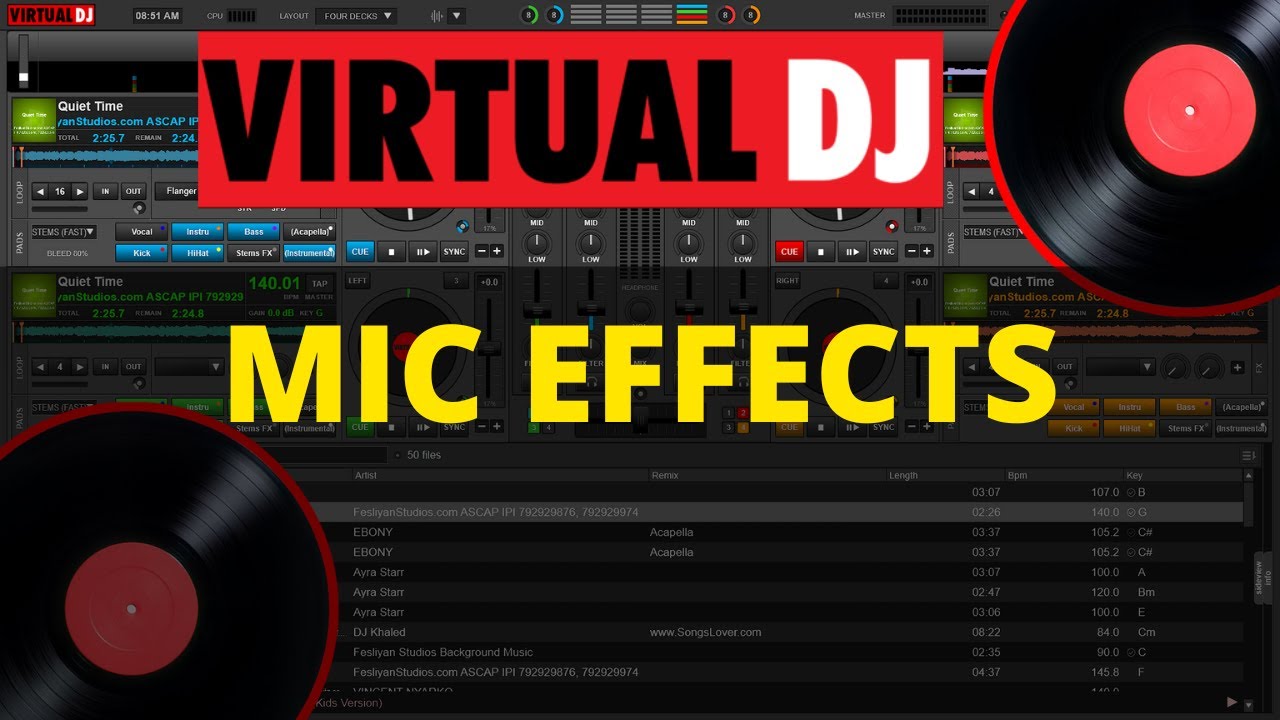Click the blue deck 8 ring indicator
Viewport: 1280px width, 720px height.
pos(554,15)
